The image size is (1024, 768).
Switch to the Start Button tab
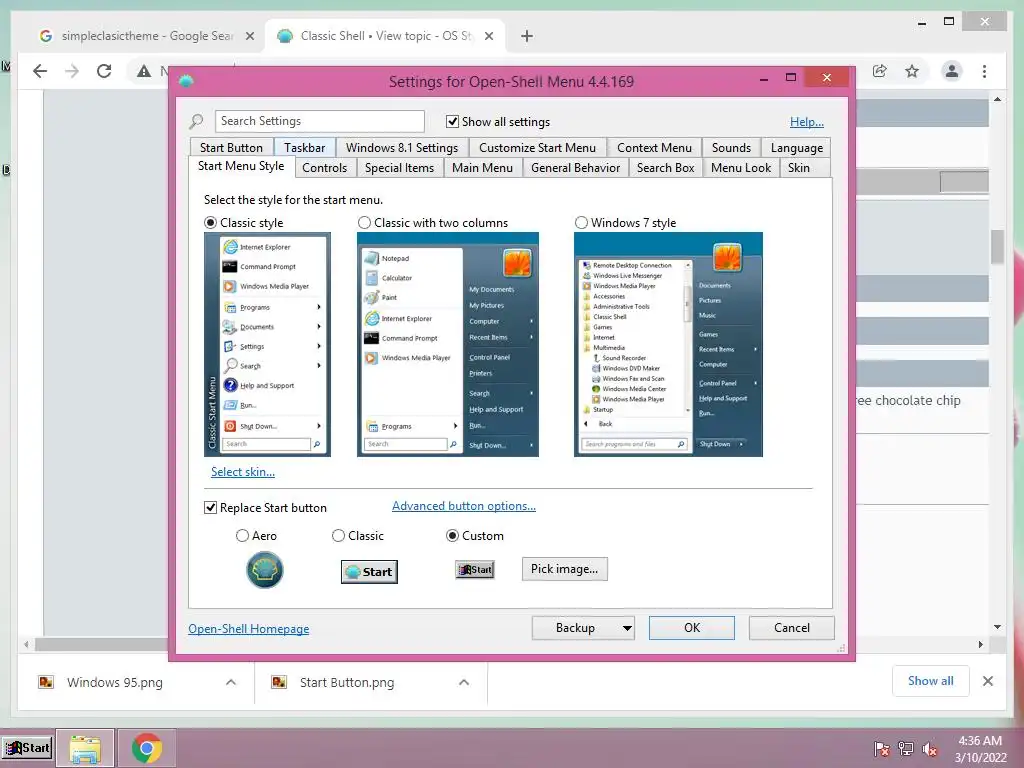coord(231,148)
